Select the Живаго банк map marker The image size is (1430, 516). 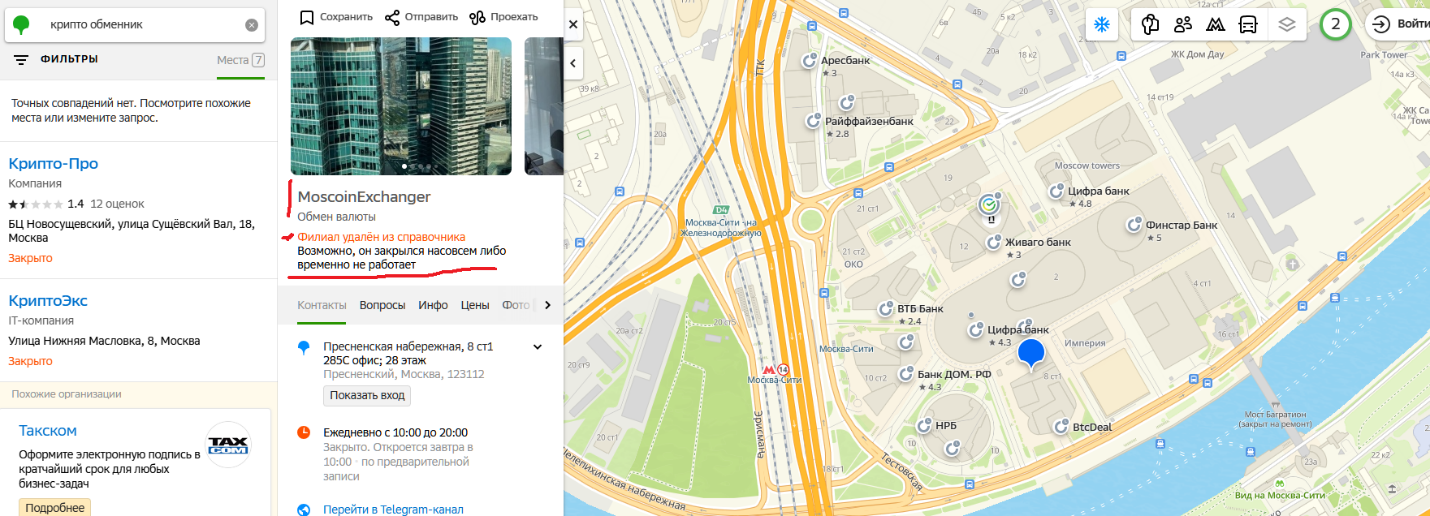993,242
